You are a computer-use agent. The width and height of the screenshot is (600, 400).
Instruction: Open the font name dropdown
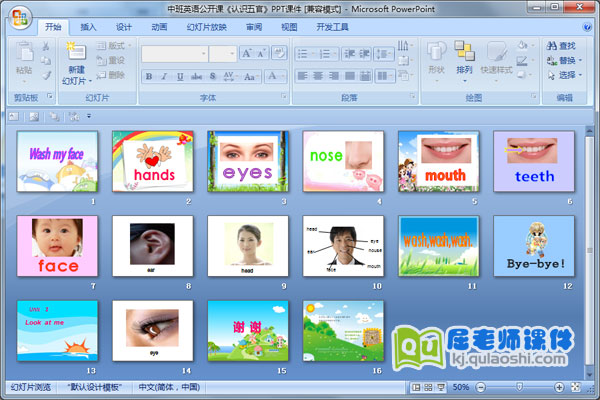[203, 53]
